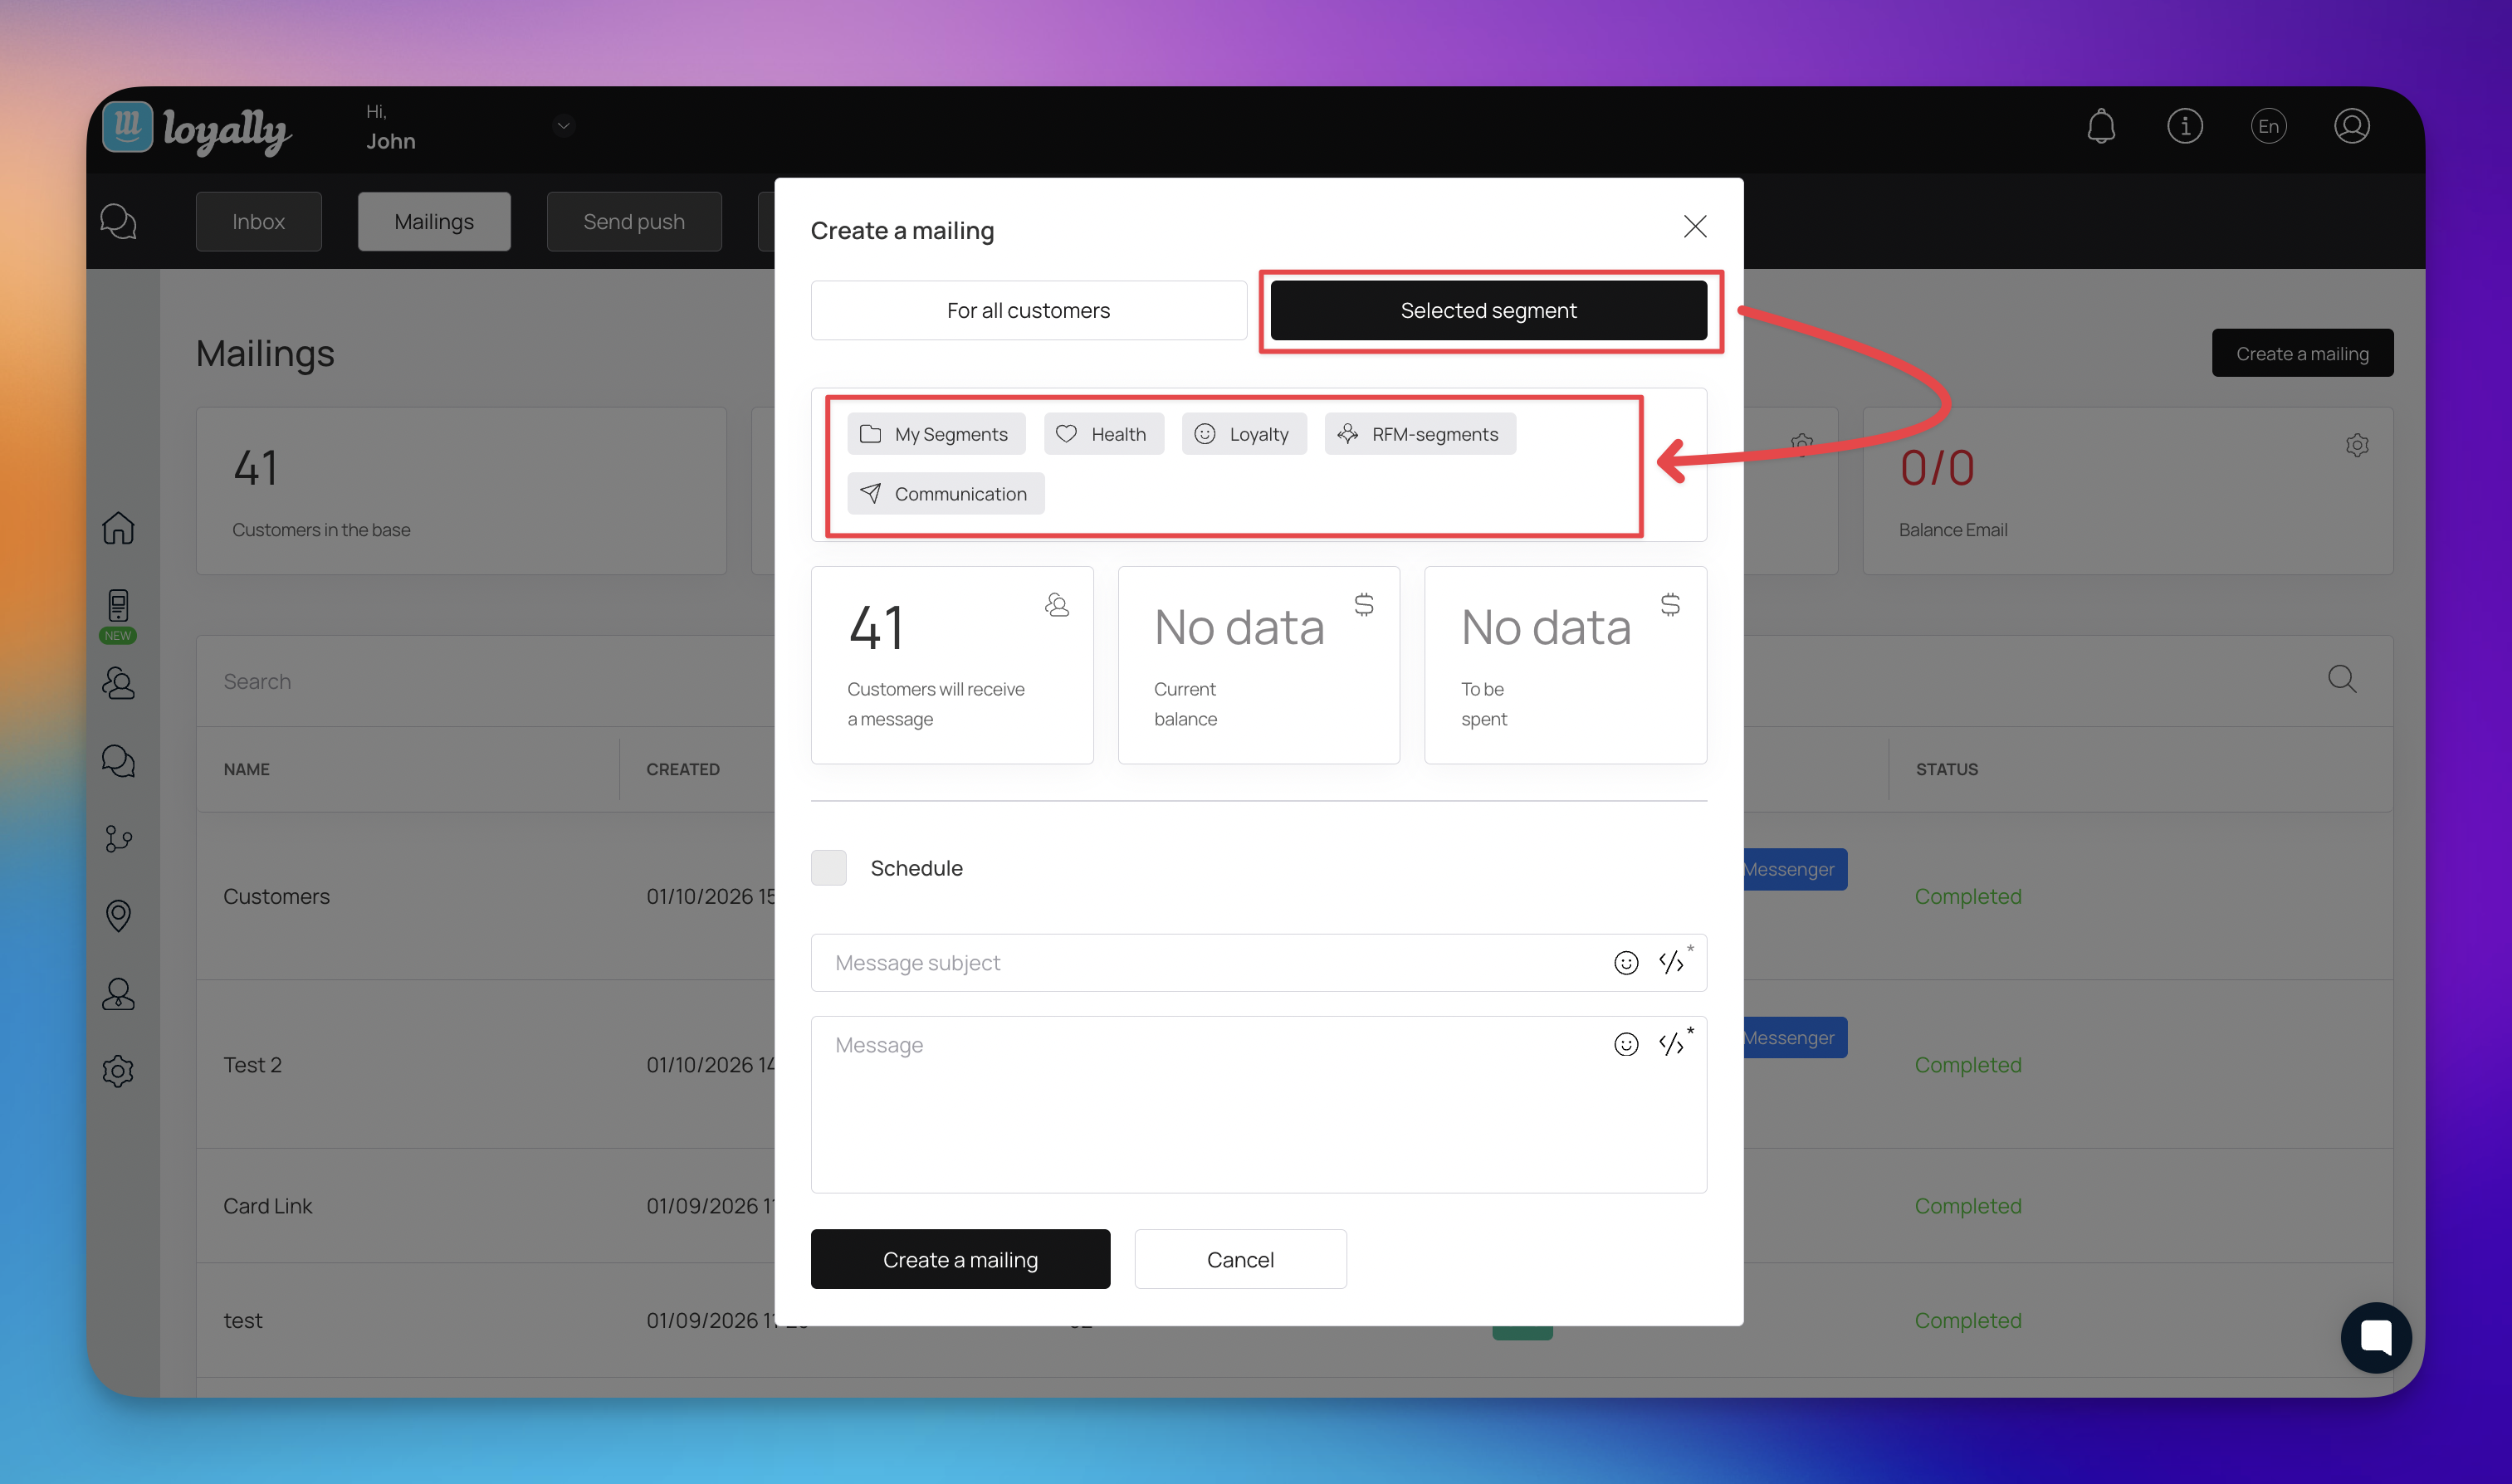Go to Home via house sidebar icon
Viewport: 2512px width, 1484px height.
(118, 528)
